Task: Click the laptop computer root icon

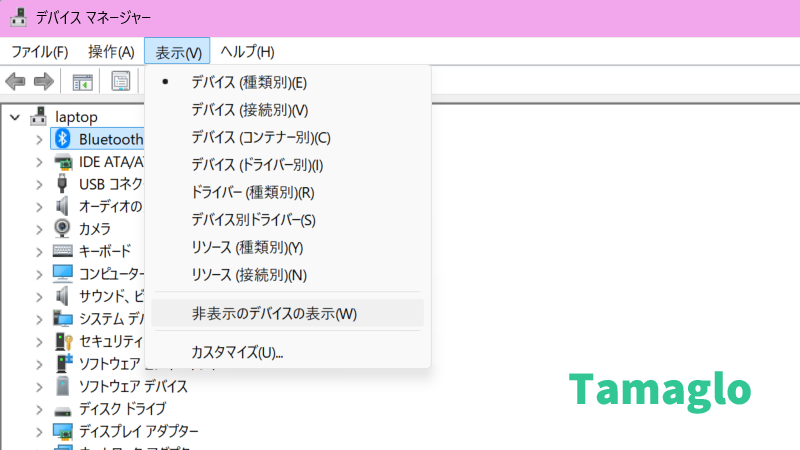Action: [38, 117]
